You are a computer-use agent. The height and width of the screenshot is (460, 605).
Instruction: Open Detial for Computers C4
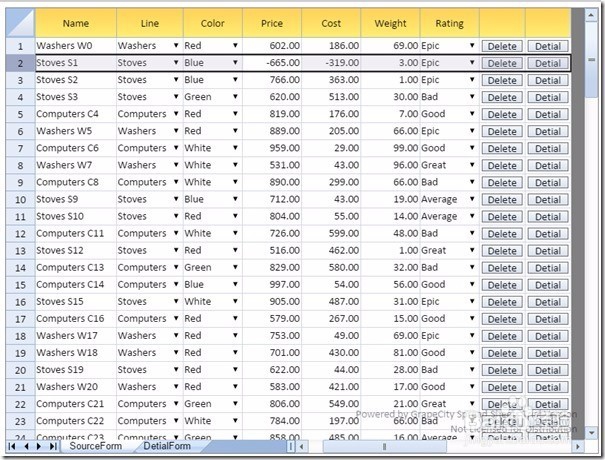coord(548,114)
